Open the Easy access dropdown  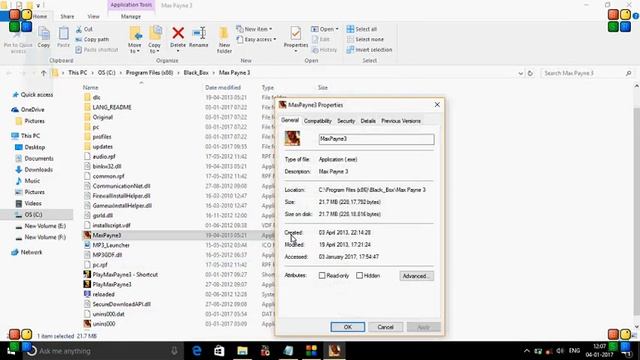click(256, 40)
